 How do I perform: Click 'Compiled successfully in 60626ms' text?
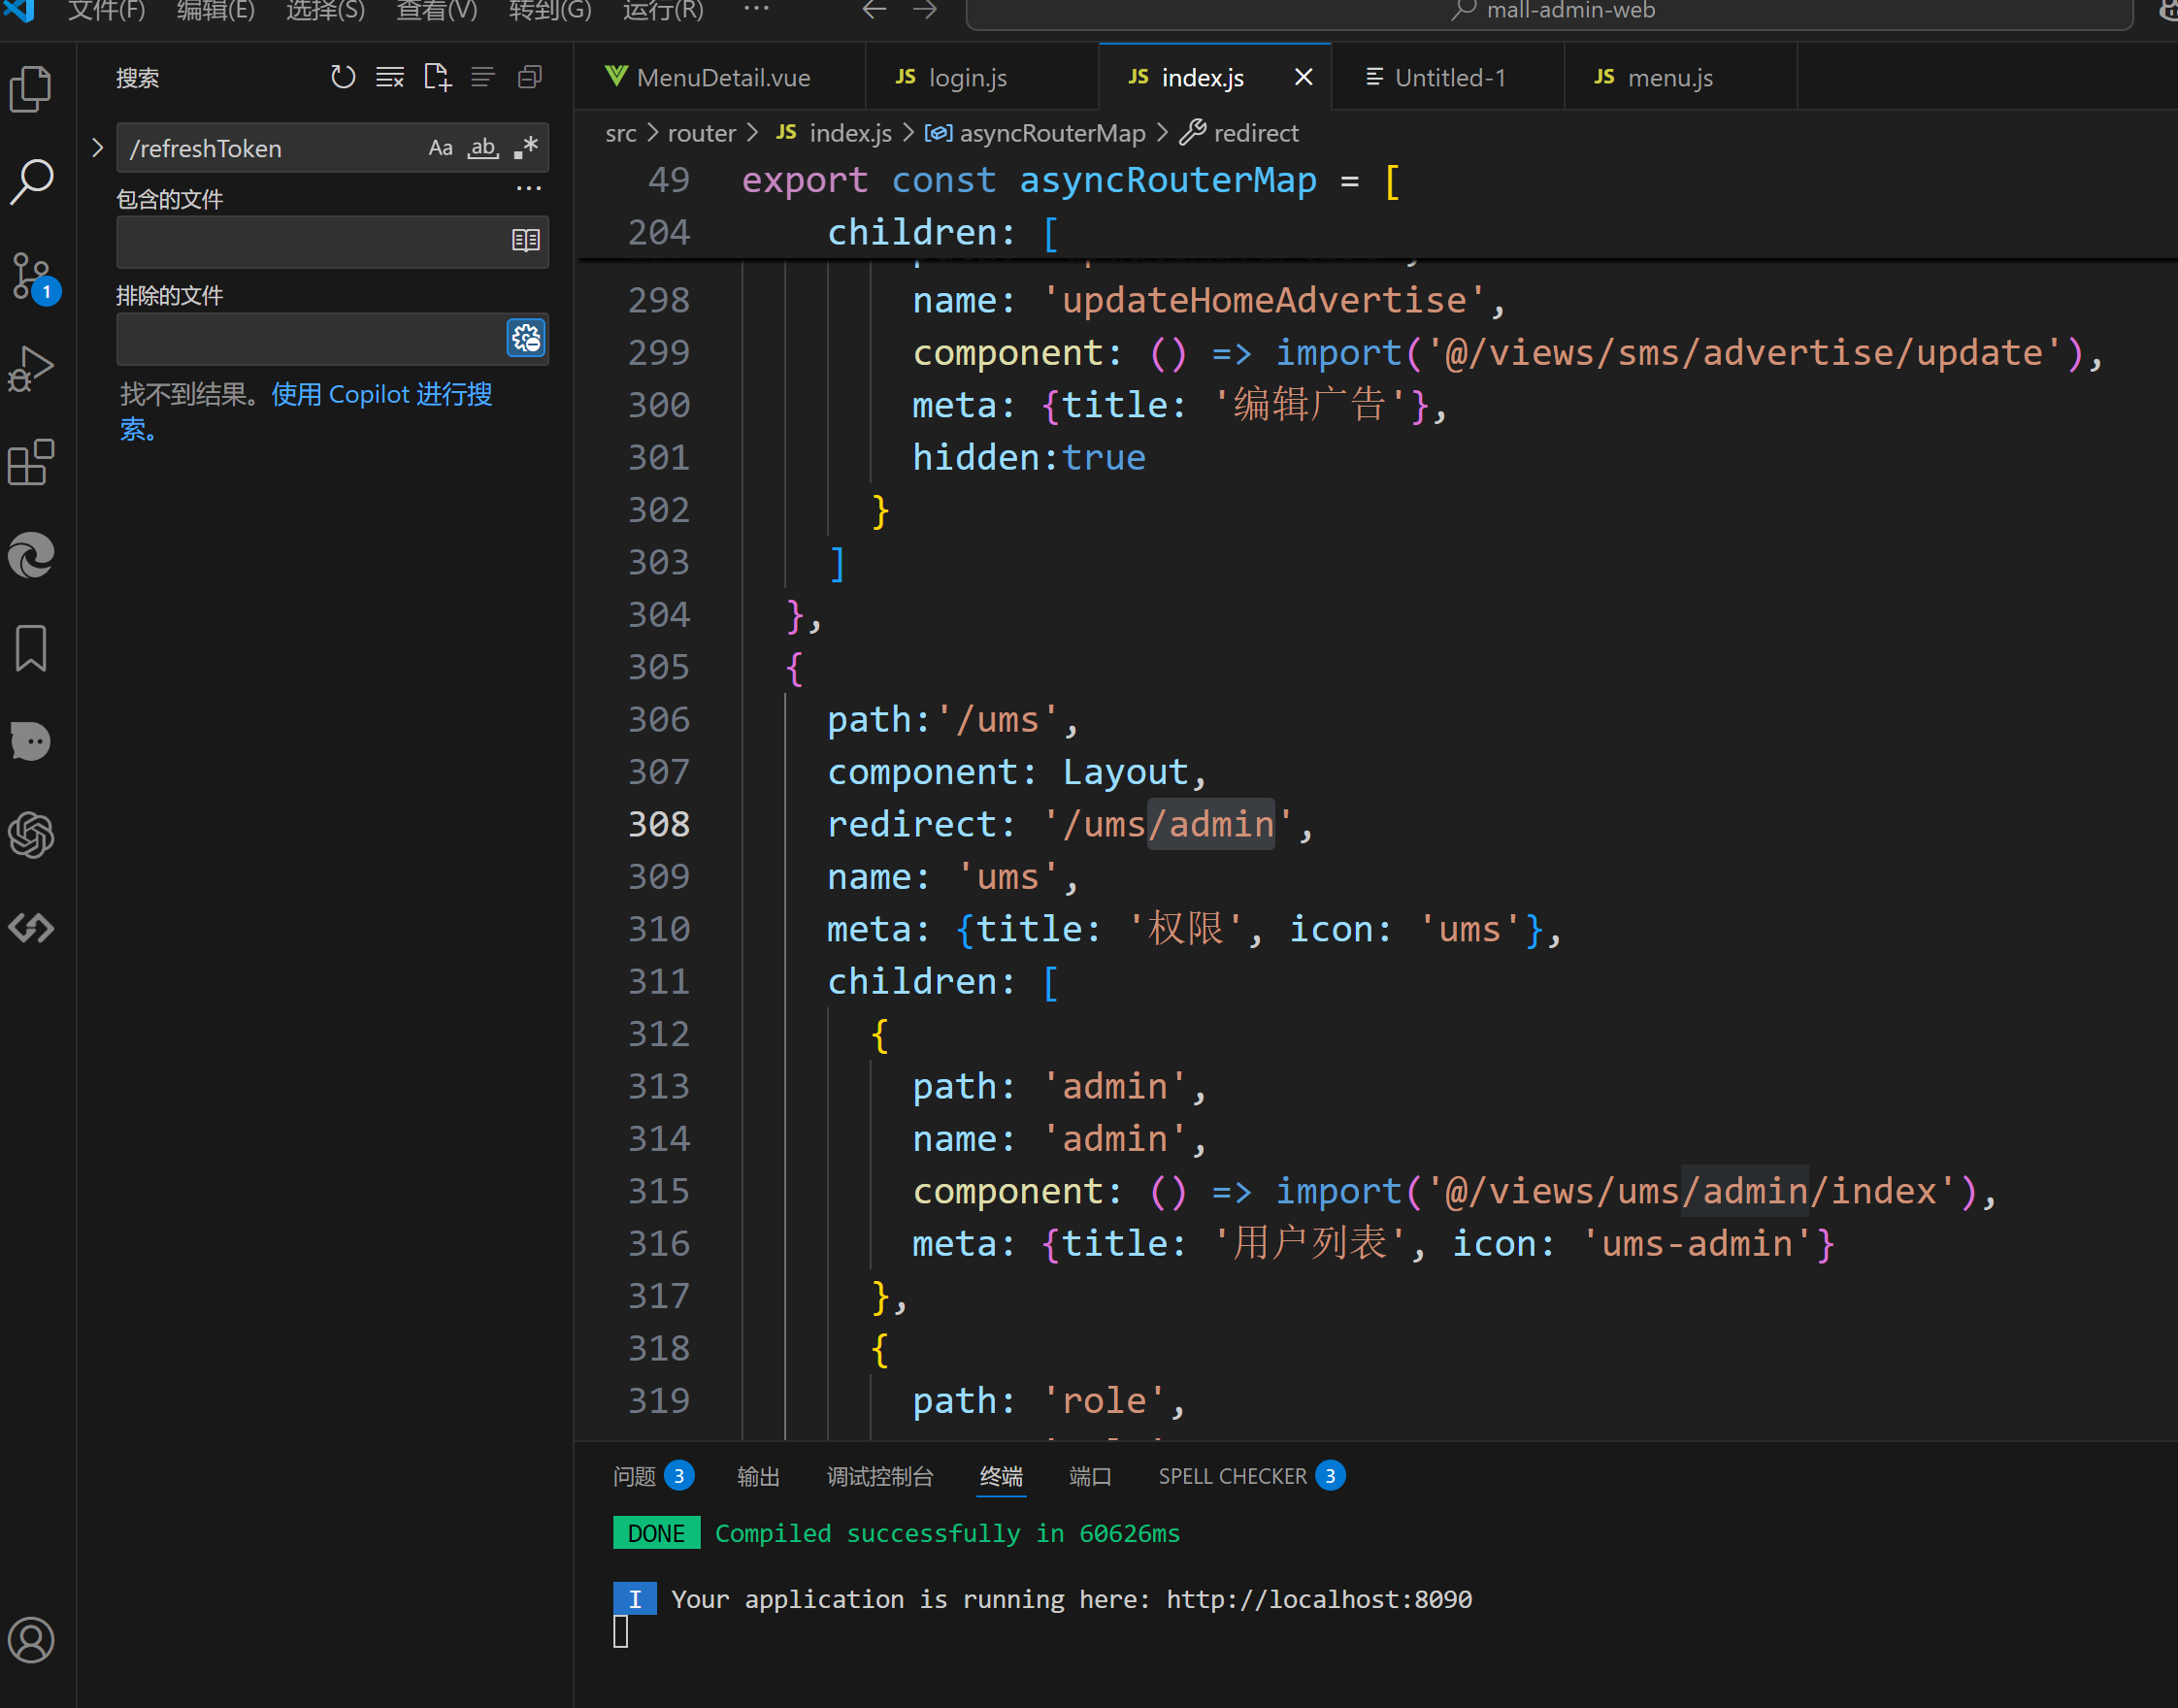tap(947, 1533)
